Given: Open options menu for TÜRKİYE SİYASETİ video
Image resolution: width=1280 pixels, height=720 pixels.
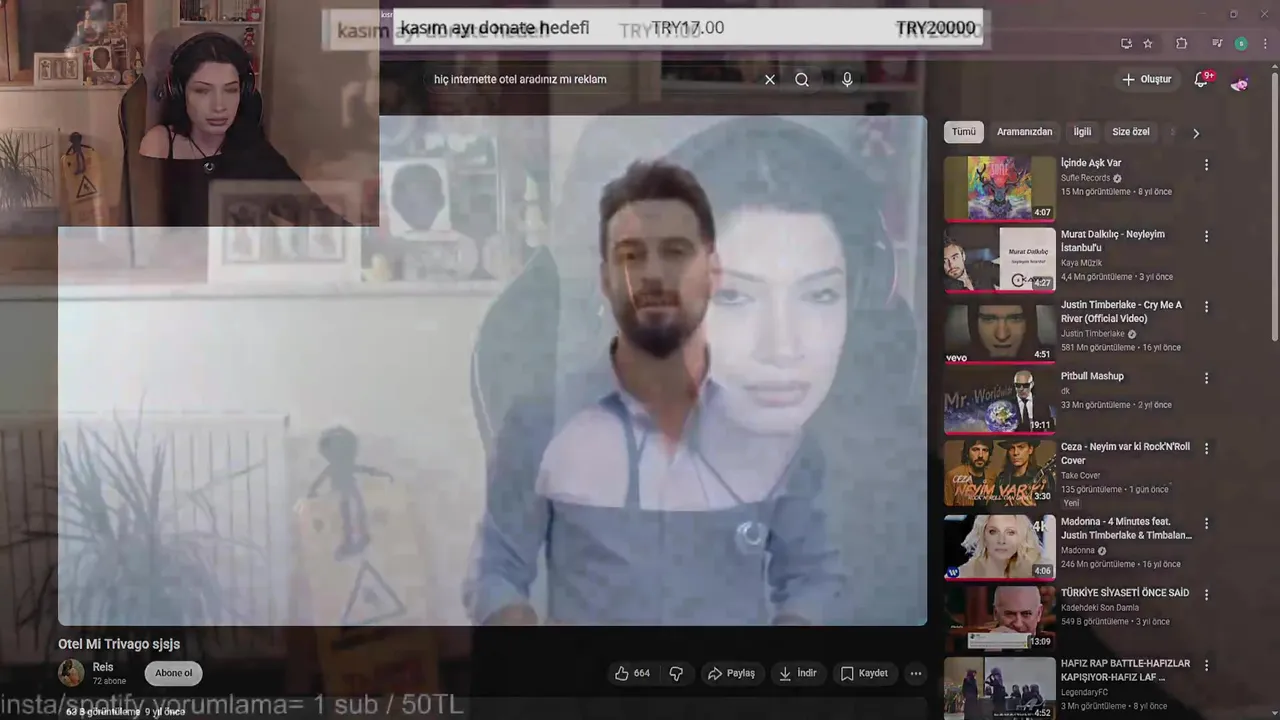Looking at the screenshot, I should (1206, 595).
